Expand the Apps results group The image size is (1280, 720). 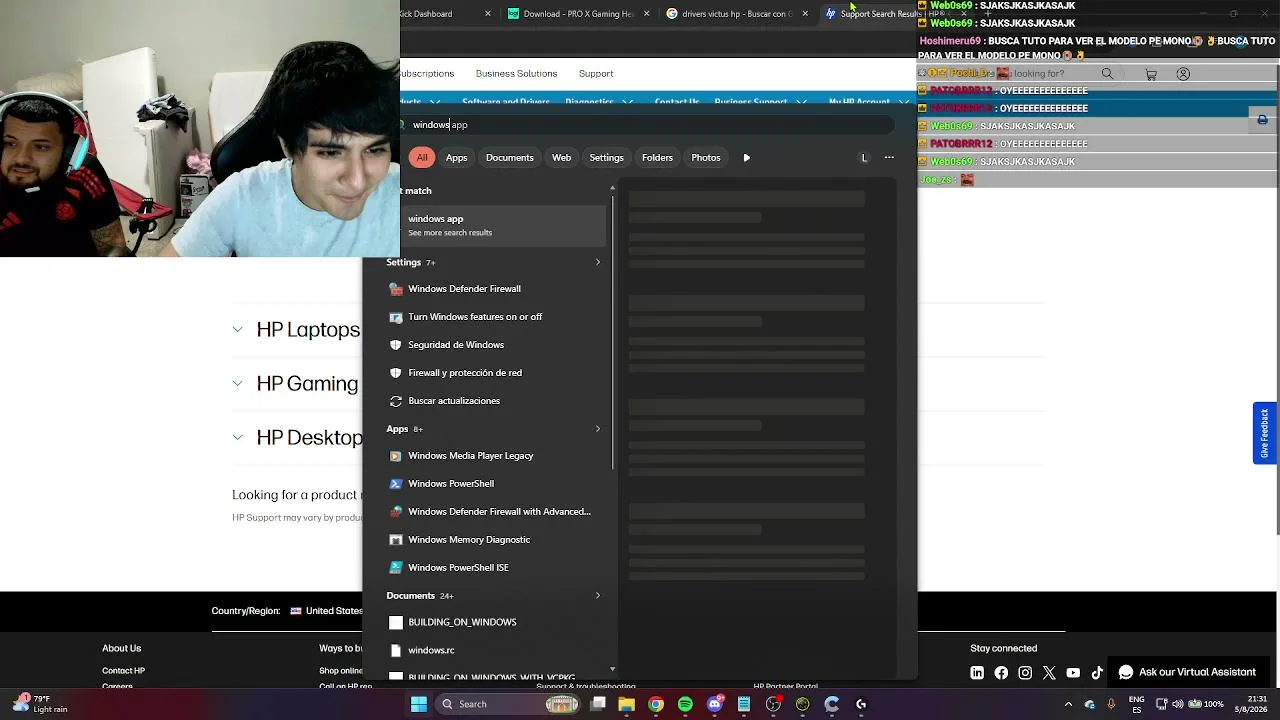click(x=598, y=429)
